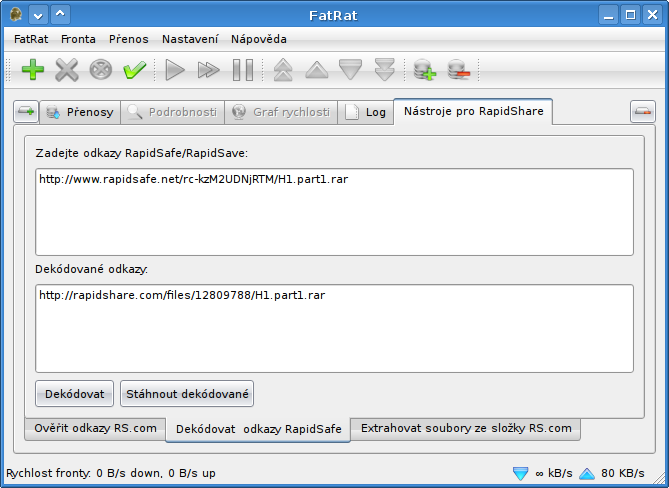The width and height of the screenshot is (669, 488).
Task: Open the FatRat menu
Action: coord(31,39)
